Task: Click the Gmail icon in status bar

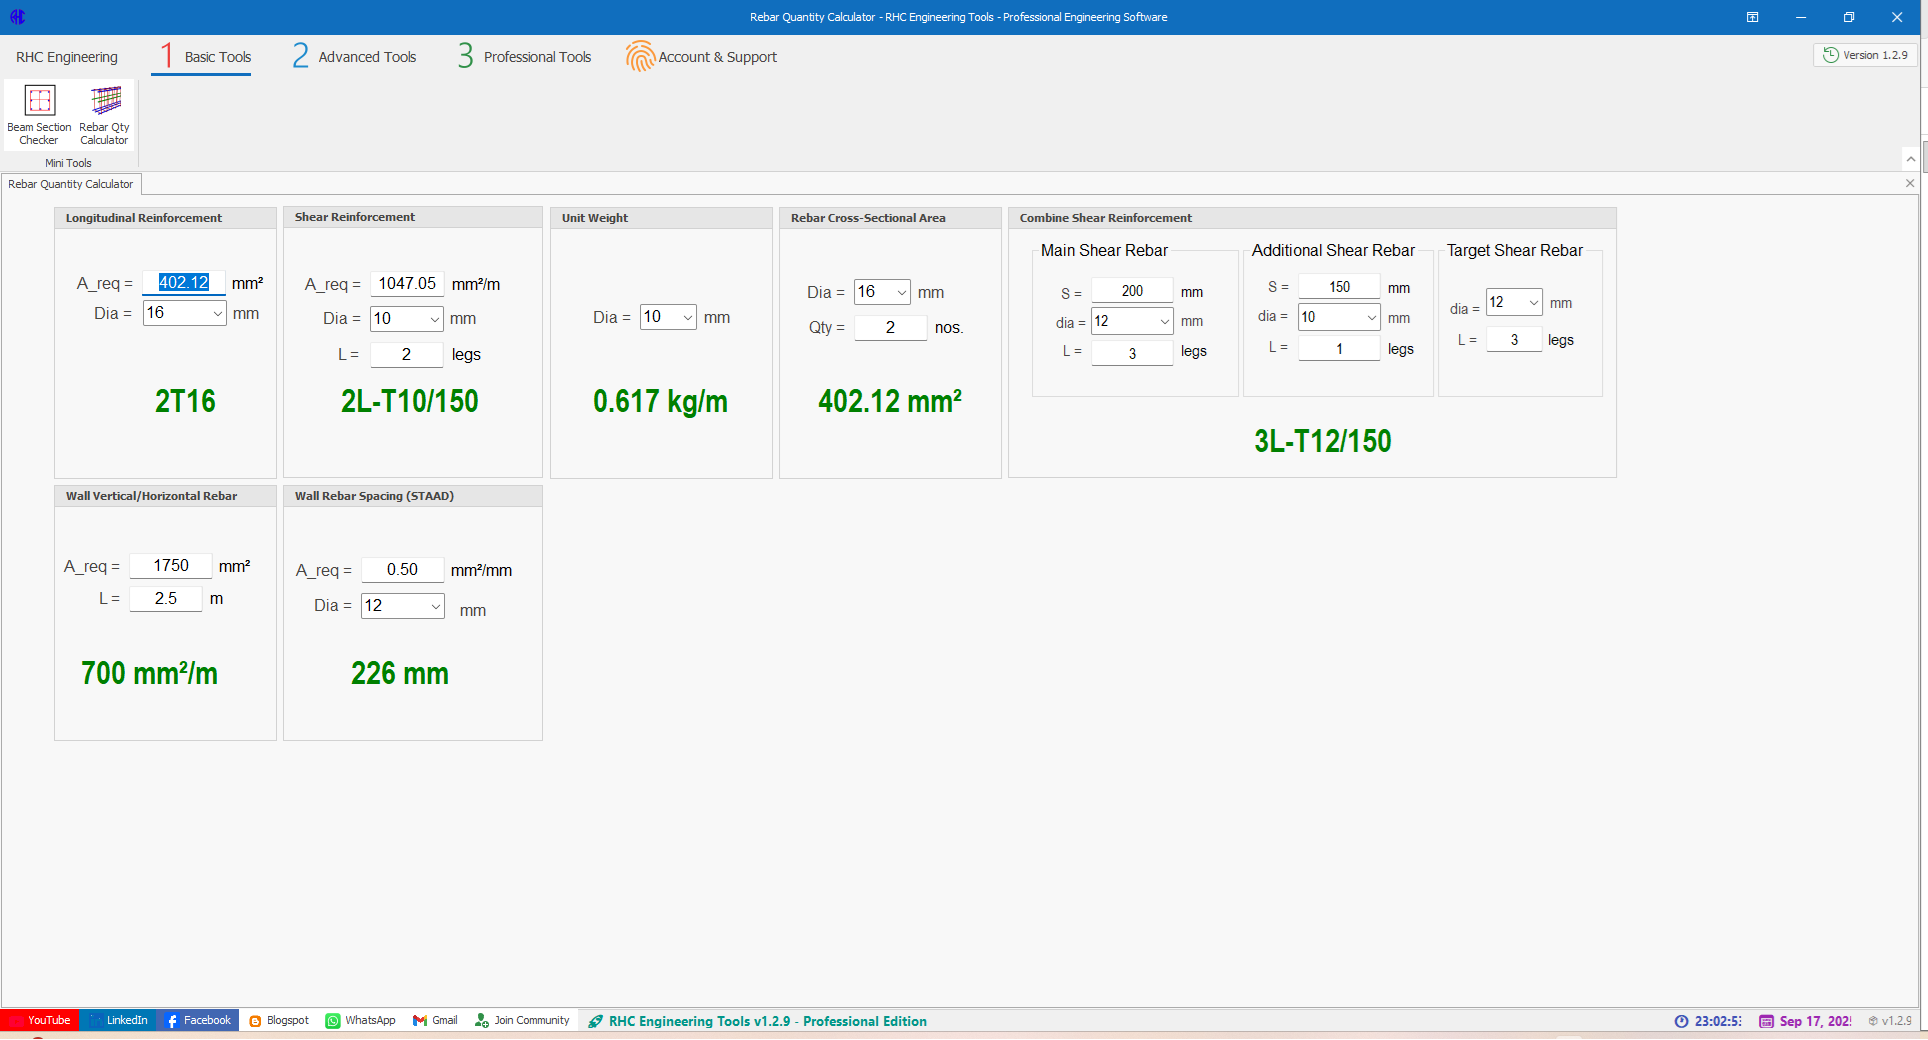Action: tap(421, 1020)
